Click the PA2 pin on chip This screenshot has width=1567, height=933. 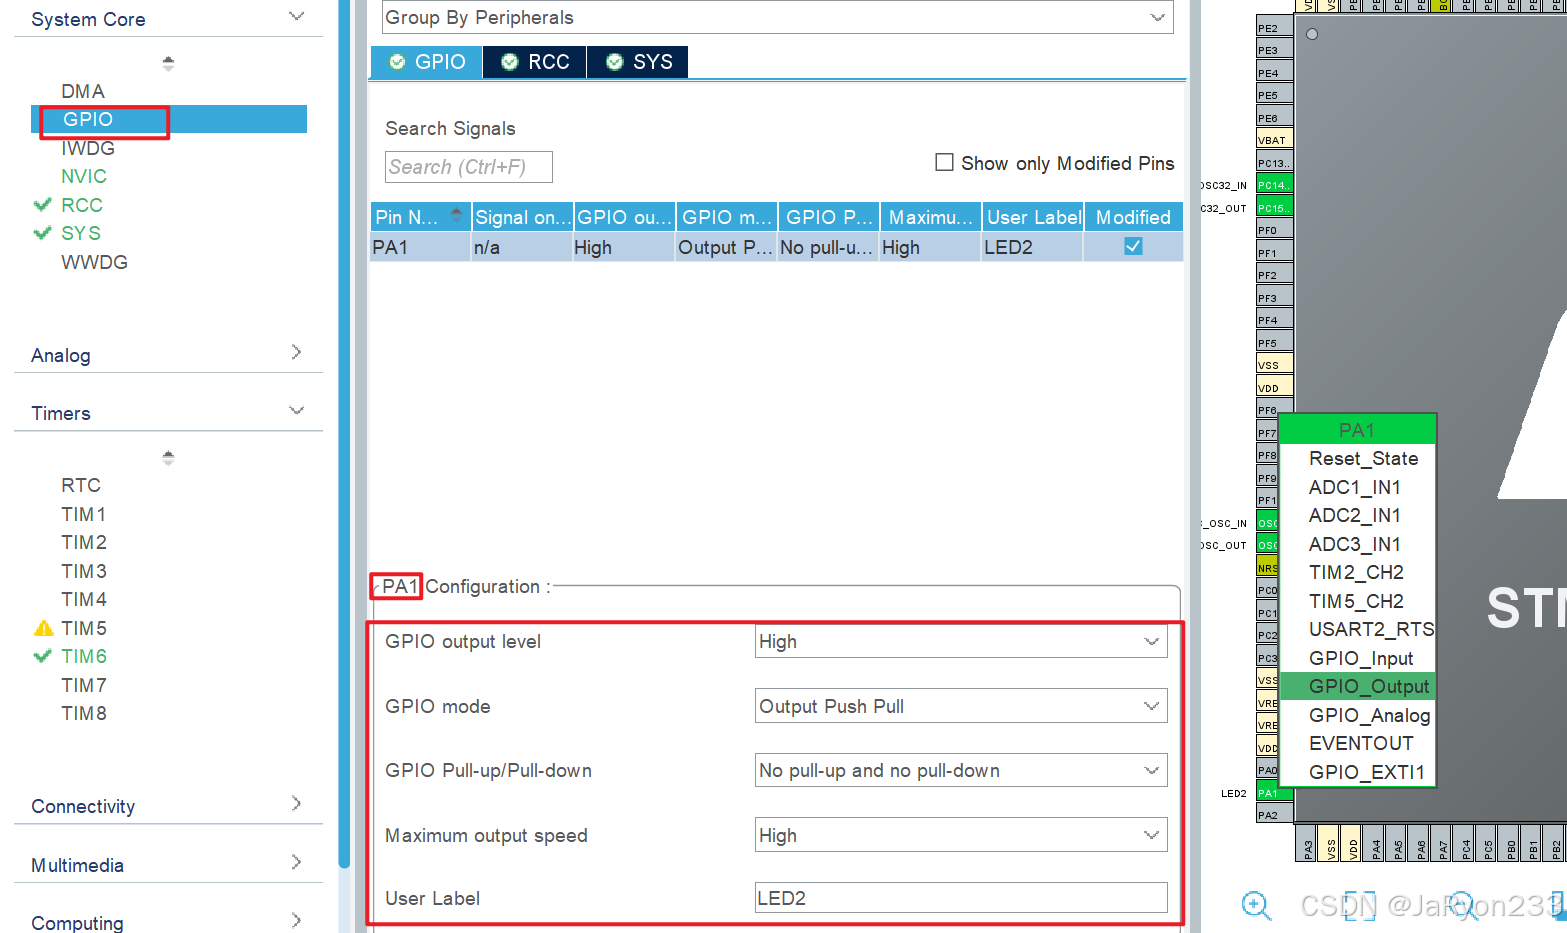1274,815
